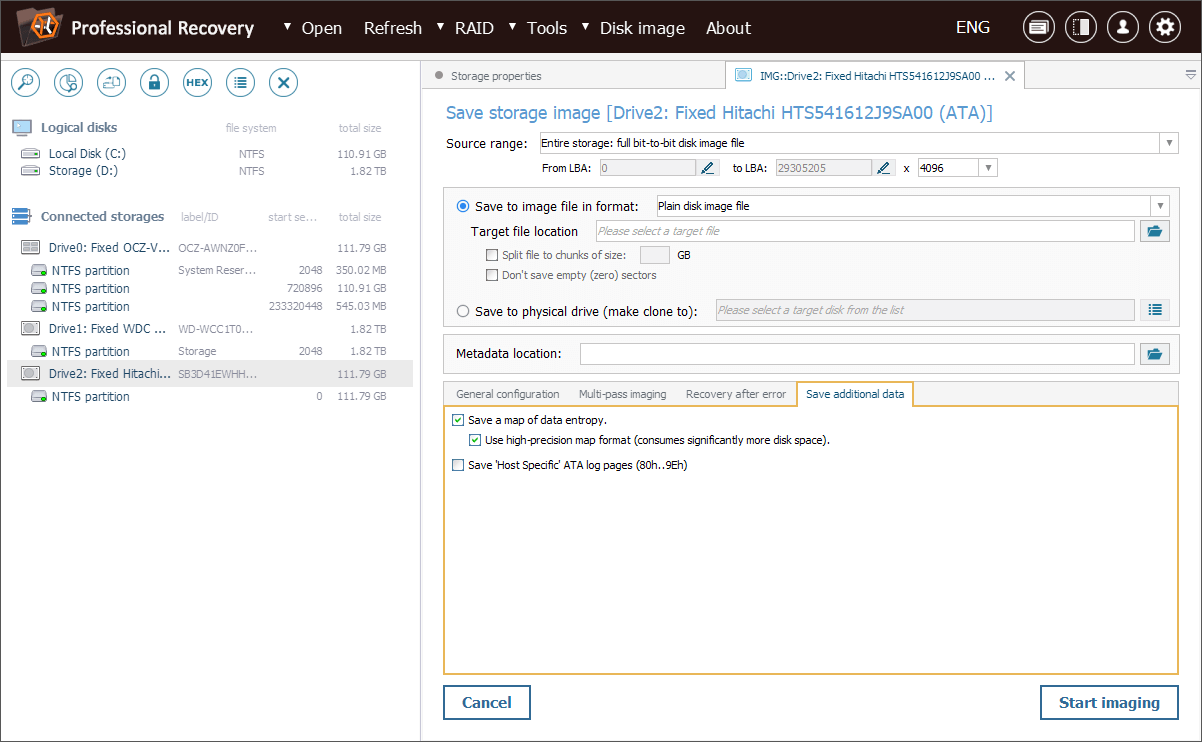Viewport: 1202px width, 742px height.
Task: Click the partition search pie-chart icon
Action: pos(68,83)
